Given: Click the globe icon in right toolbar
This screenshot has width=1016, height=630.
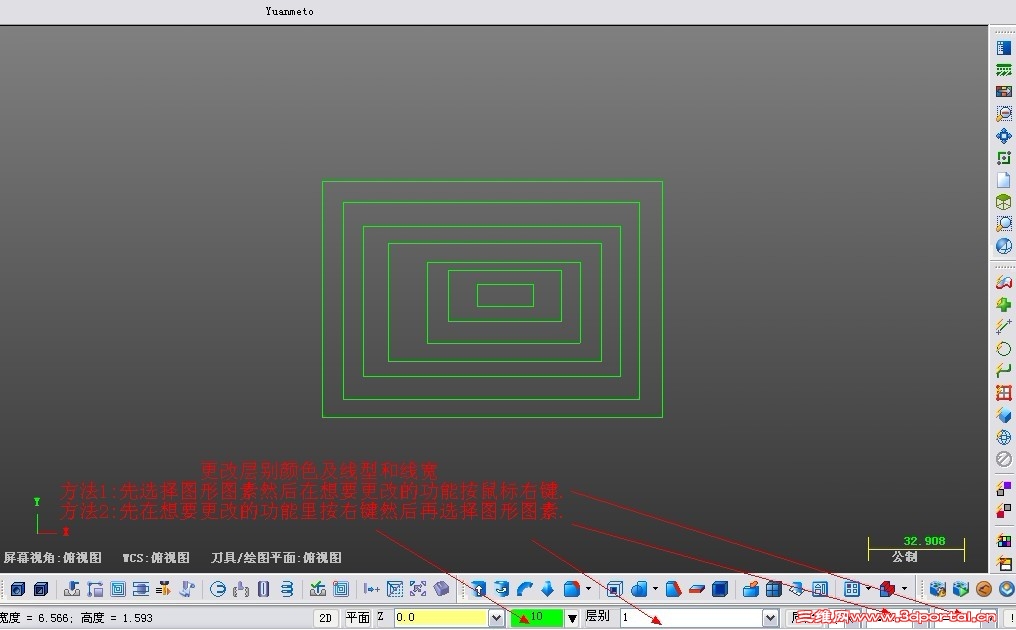Looking at the screenshot, I should tap(1004, 437).
